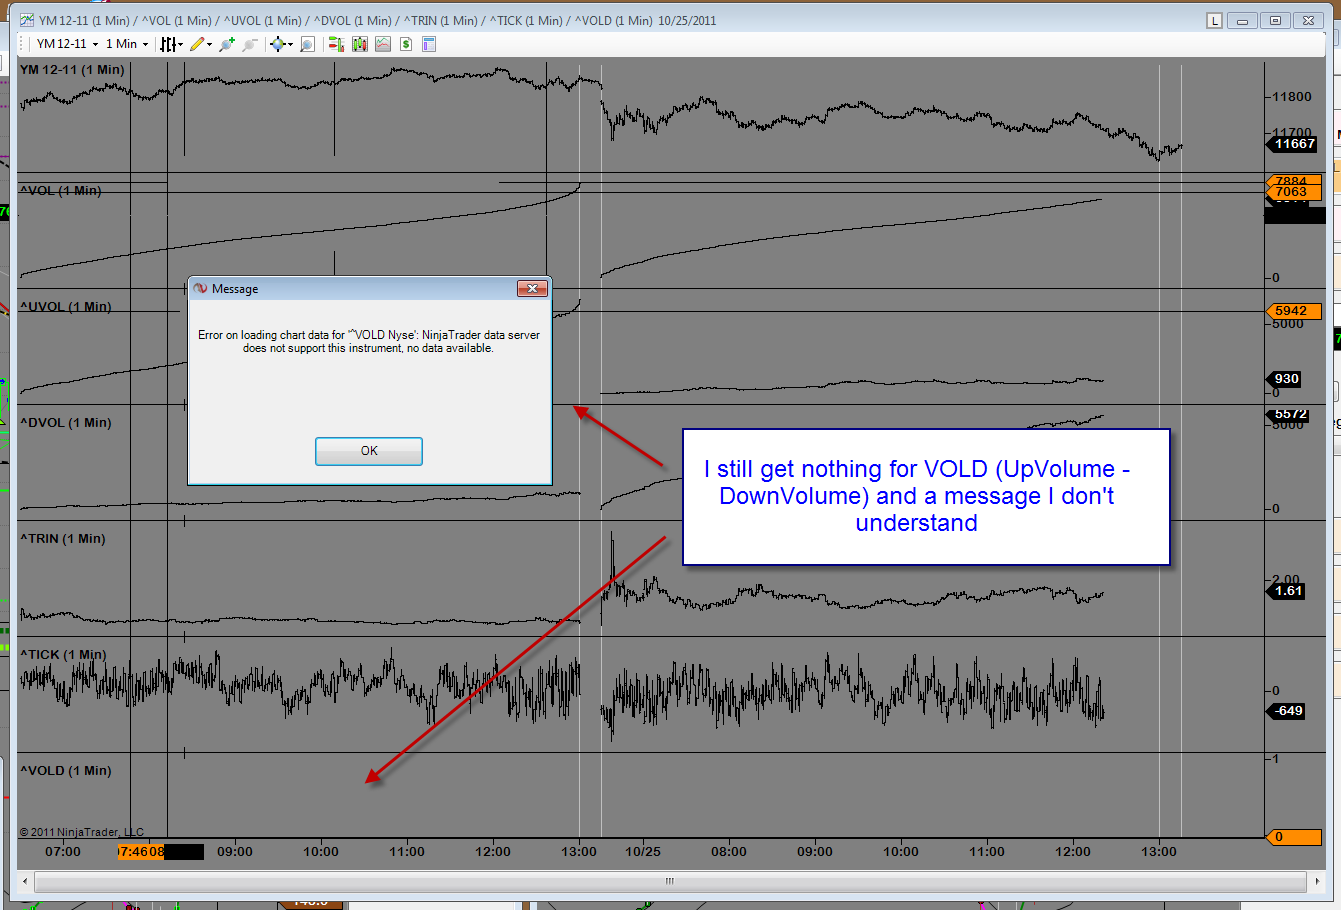Select the ^VOLD (1 Min) panel label

coord(66,771)
